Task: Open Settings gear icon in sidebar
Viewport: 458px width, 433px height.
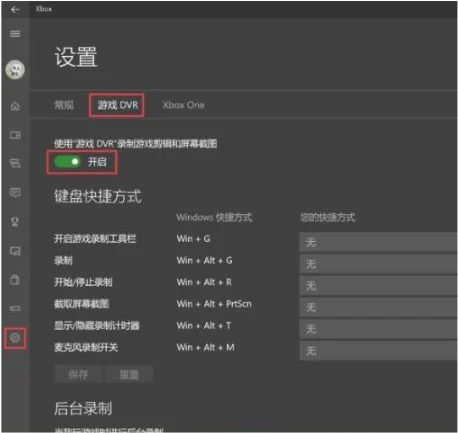Action: [x=15, y=338]
